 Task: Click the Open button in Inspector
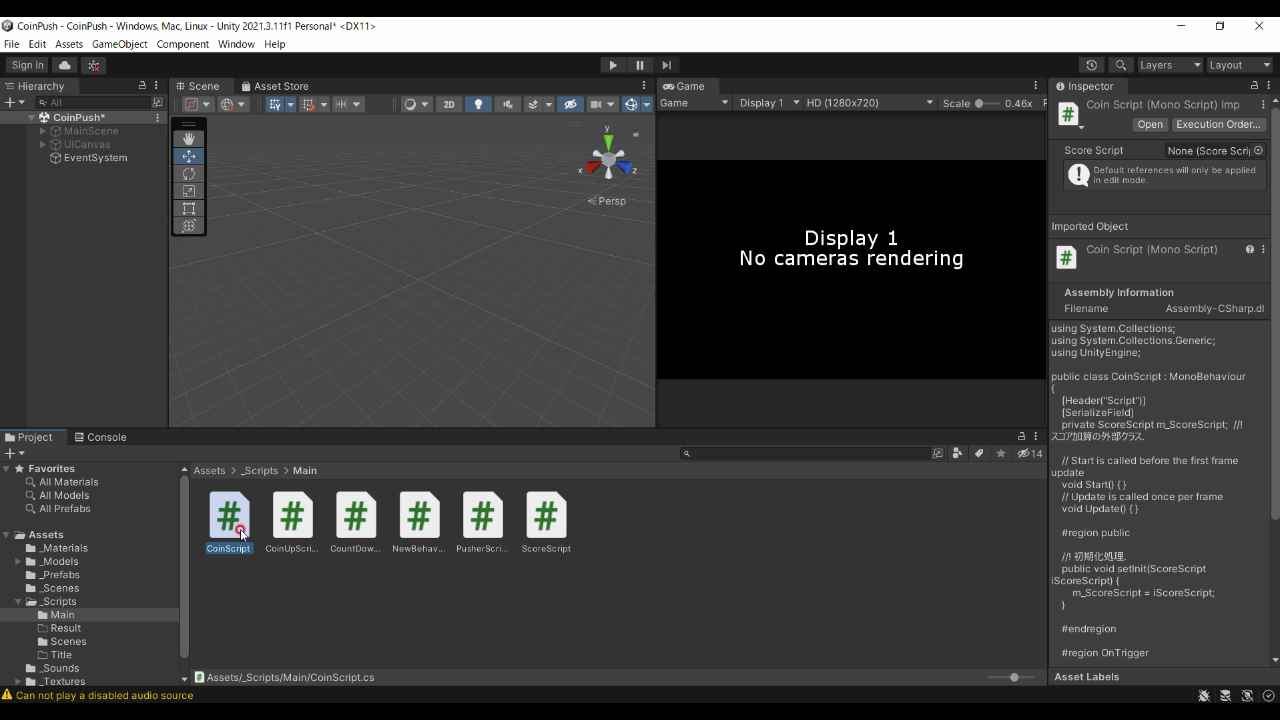coord(1150,125)
